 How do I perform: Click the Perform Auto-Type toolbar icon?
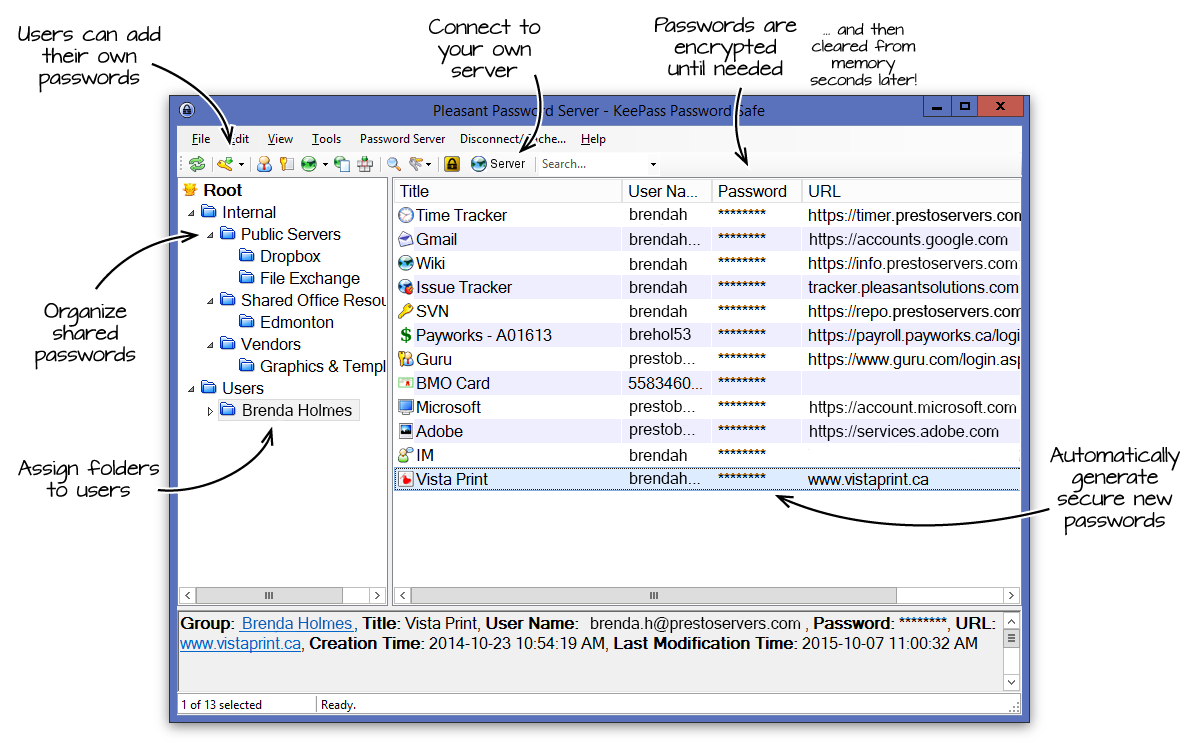(x=365, y=164)
